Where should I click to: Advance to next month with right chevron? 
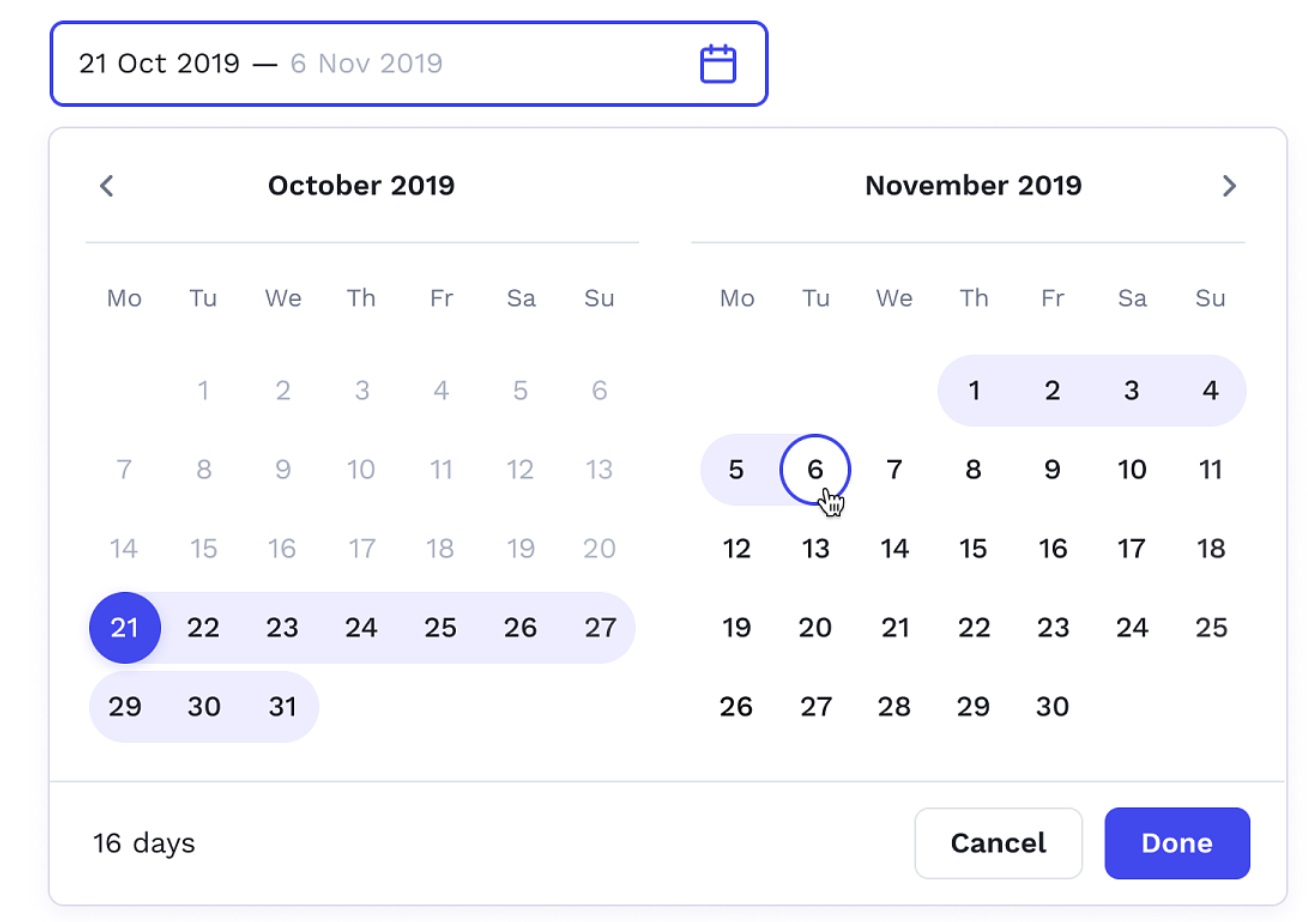[x=1229, y=186]
